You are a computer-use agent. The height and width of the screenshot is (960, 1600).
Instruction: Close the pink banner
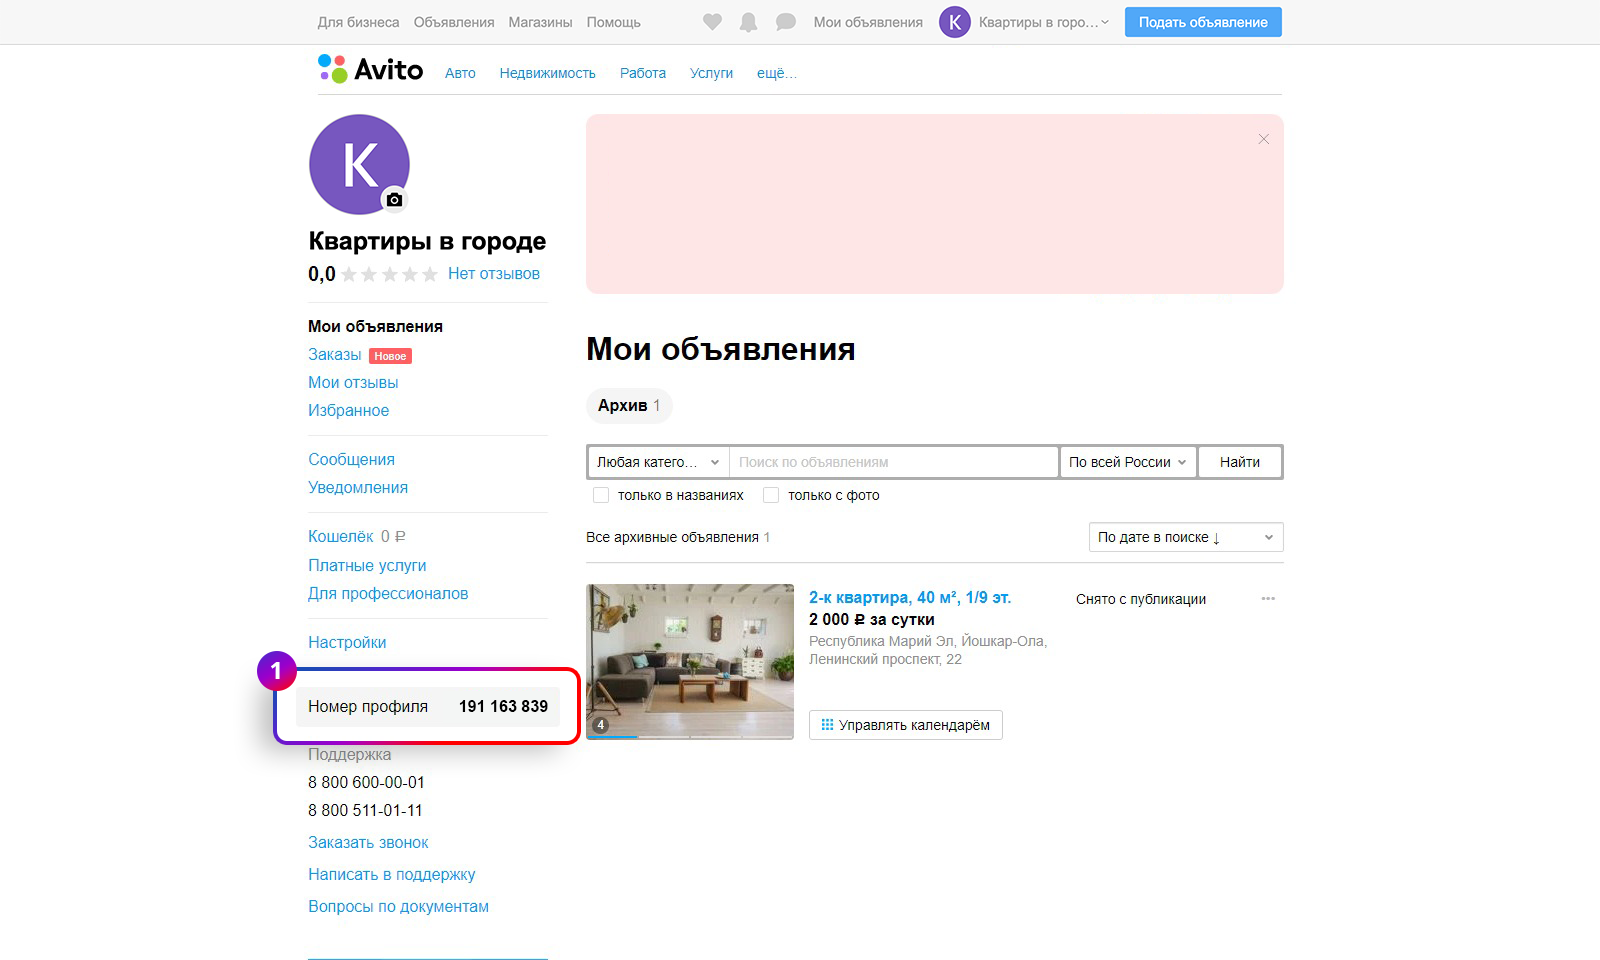[1264, 139]
